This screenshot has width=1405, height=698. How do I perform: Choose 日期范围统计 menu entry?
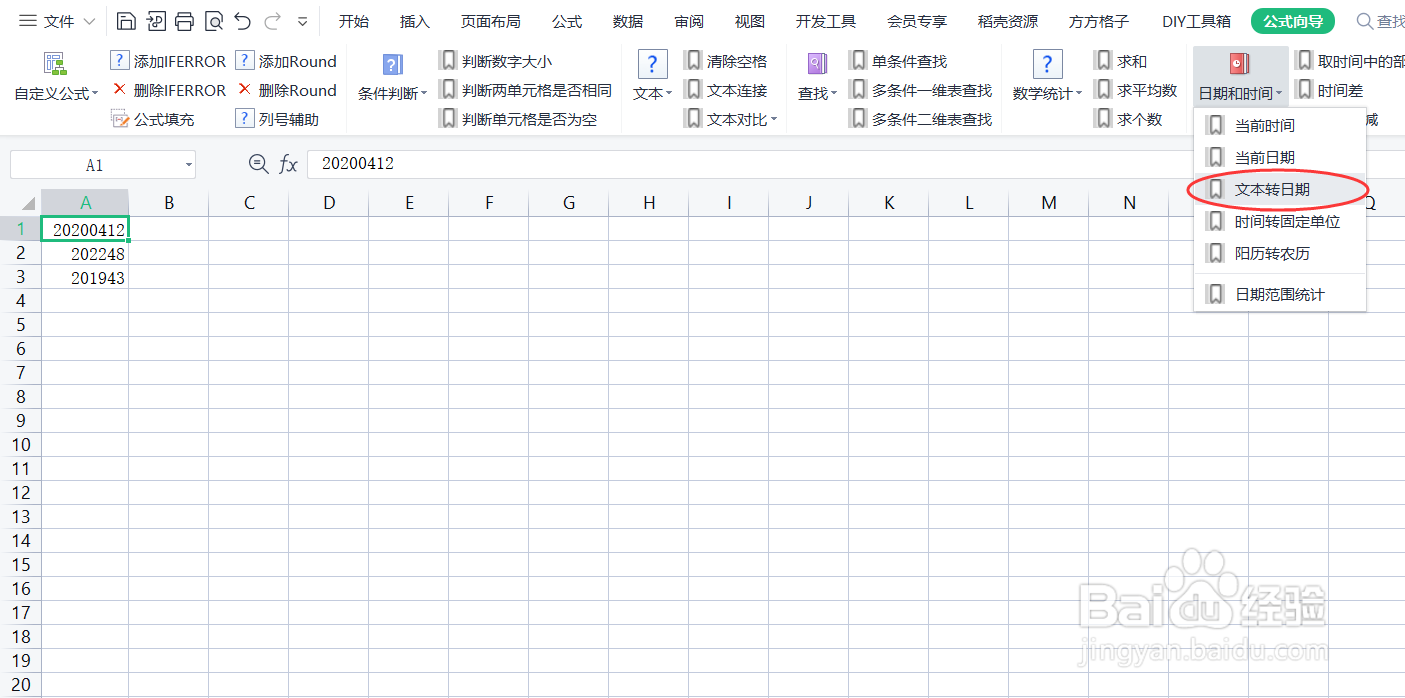(x=1280, y=294)
